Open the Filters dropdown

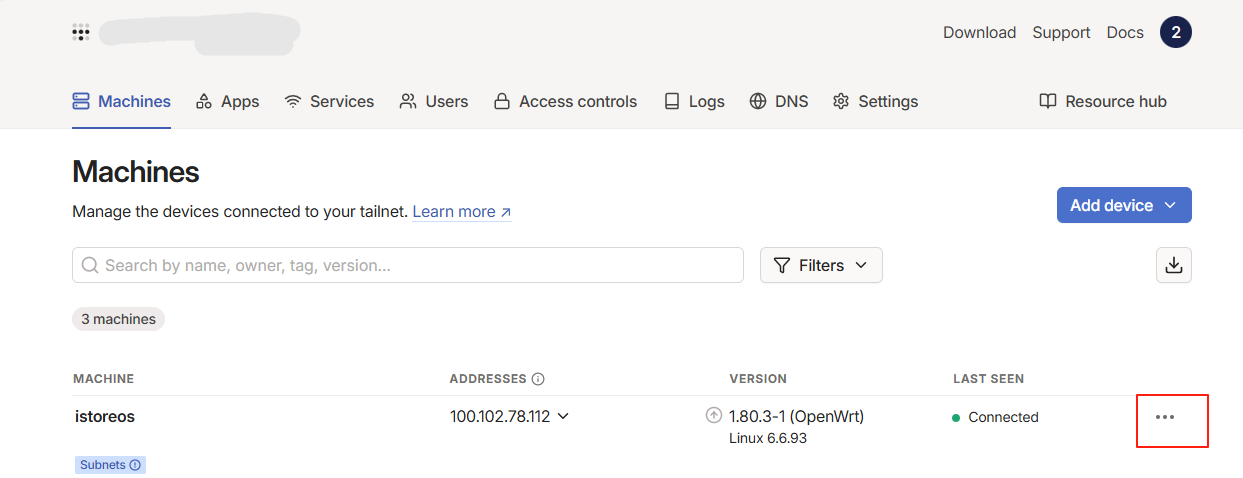pos(821,265)
